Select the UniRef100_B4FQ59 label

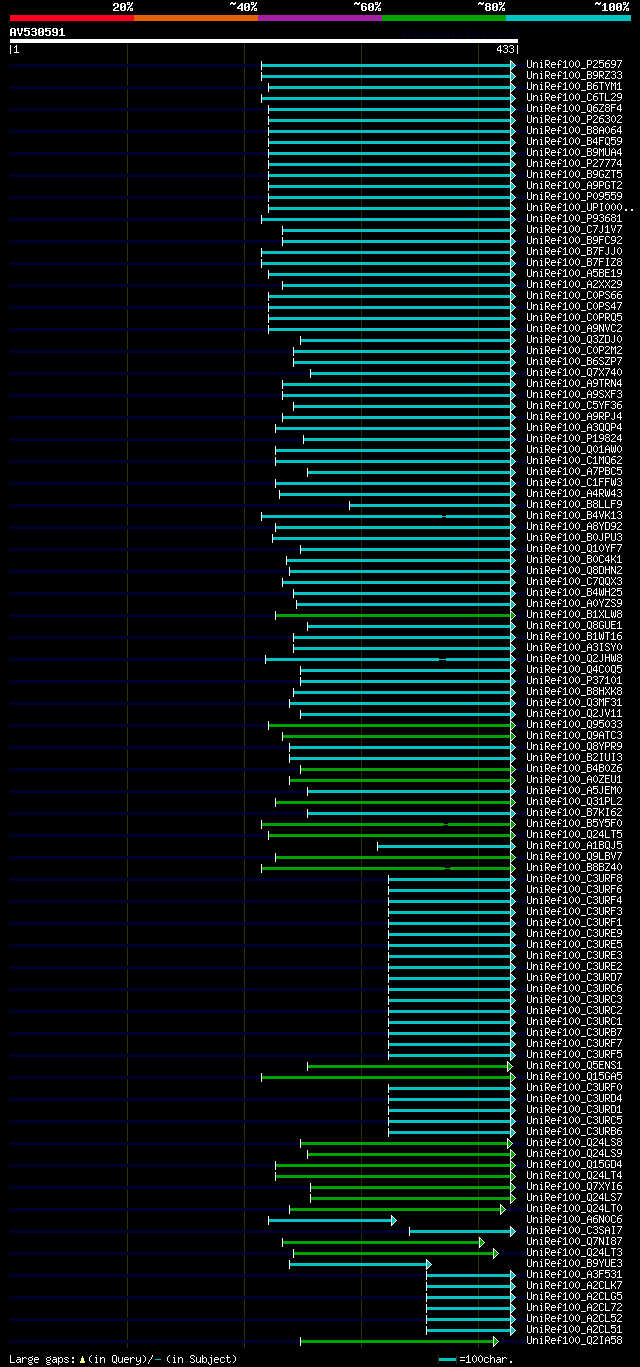coord(574,141)
